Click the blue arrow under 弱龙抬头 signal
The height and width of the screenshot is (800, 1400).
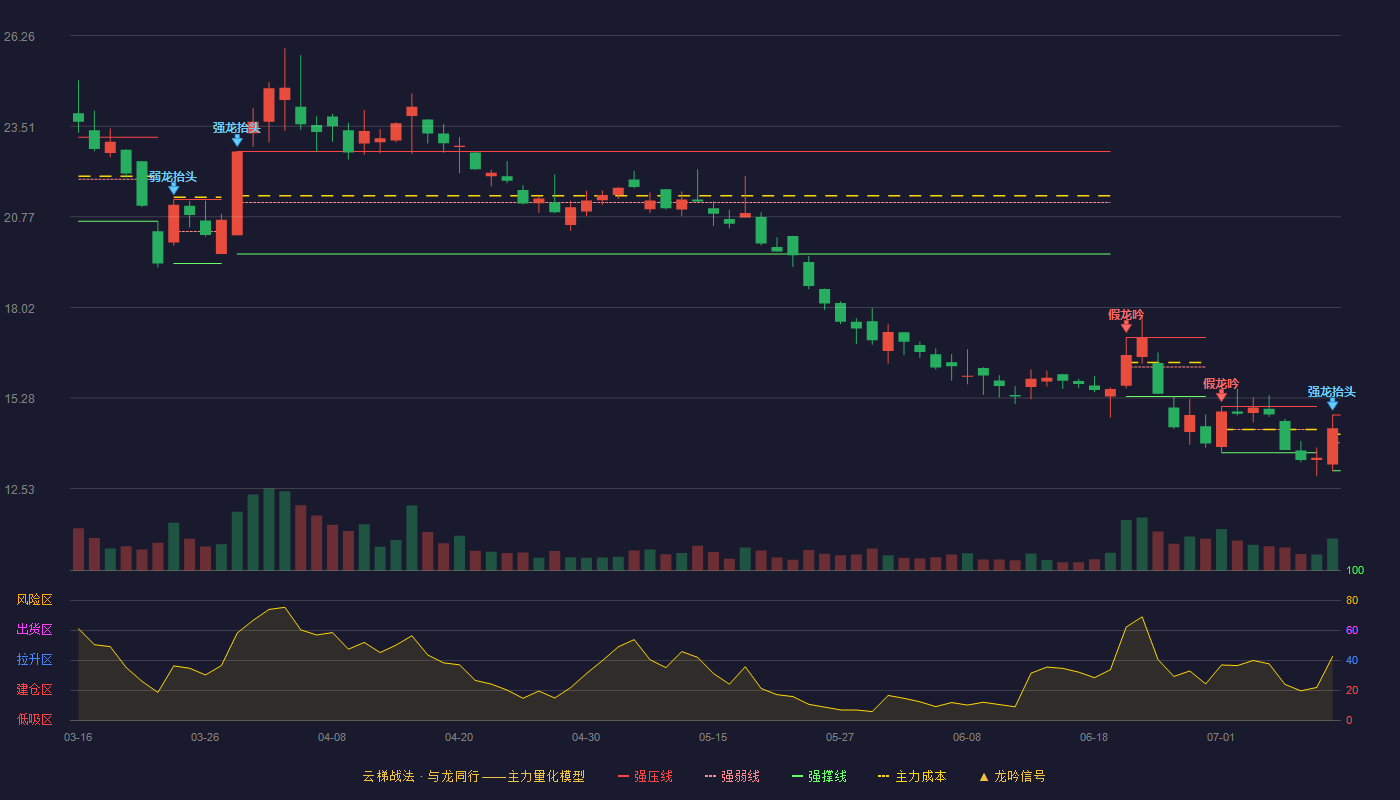point(174,189)
